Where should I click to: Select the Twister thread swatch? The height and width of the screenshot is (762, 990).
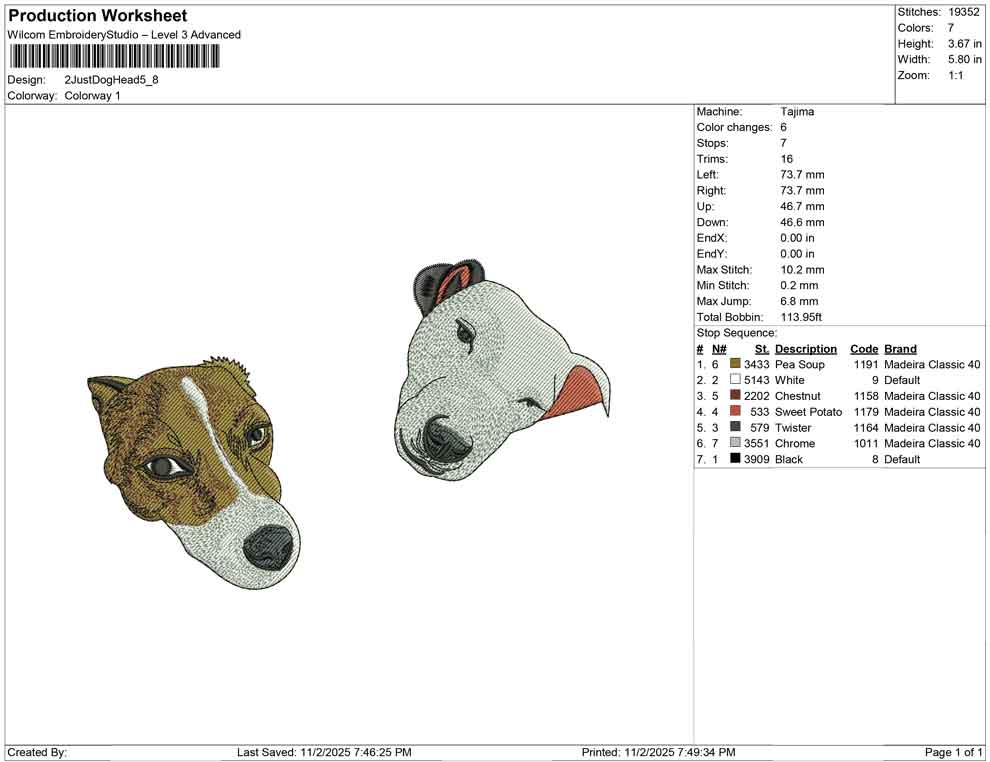coord(737,427)
